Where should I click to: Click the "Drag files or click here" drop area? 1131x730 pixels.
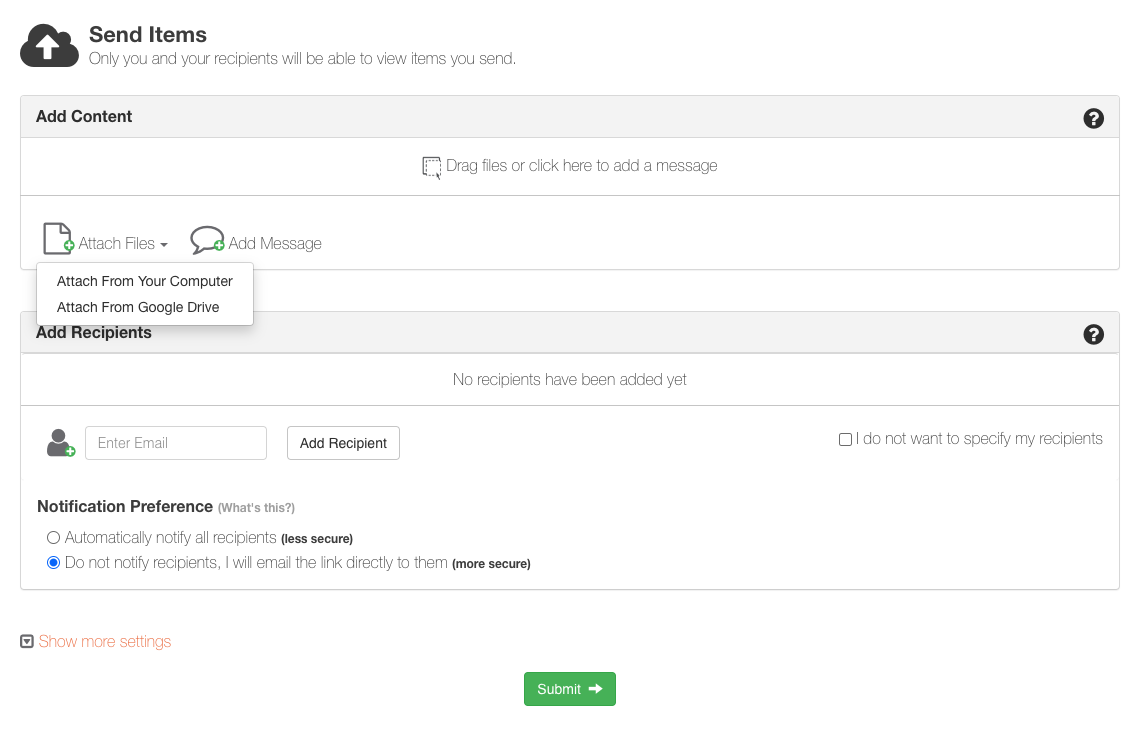coord(581,166)
